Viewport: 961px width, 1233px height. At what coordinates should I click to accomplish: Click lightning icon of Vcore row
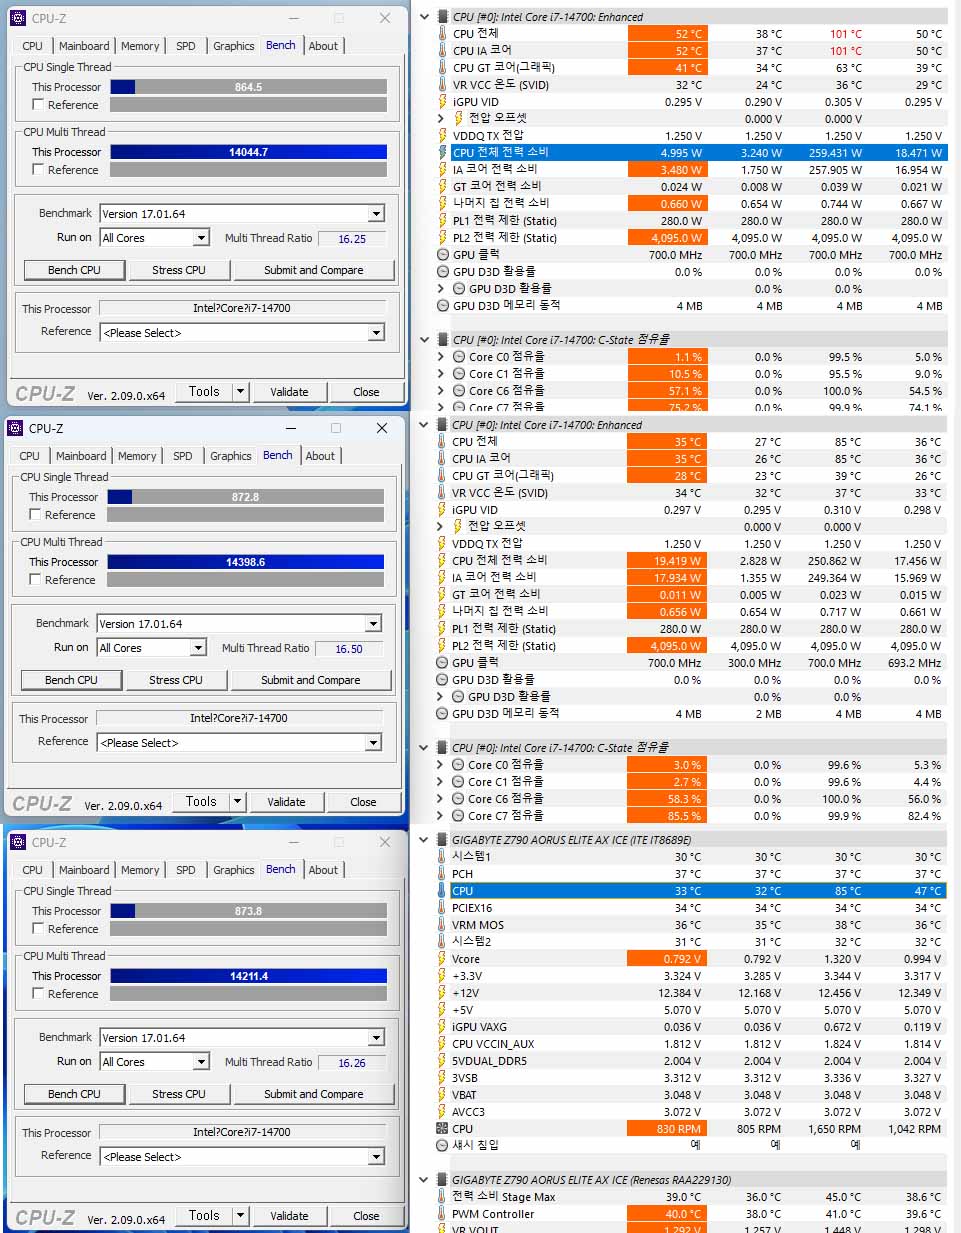tap(442, 958)
